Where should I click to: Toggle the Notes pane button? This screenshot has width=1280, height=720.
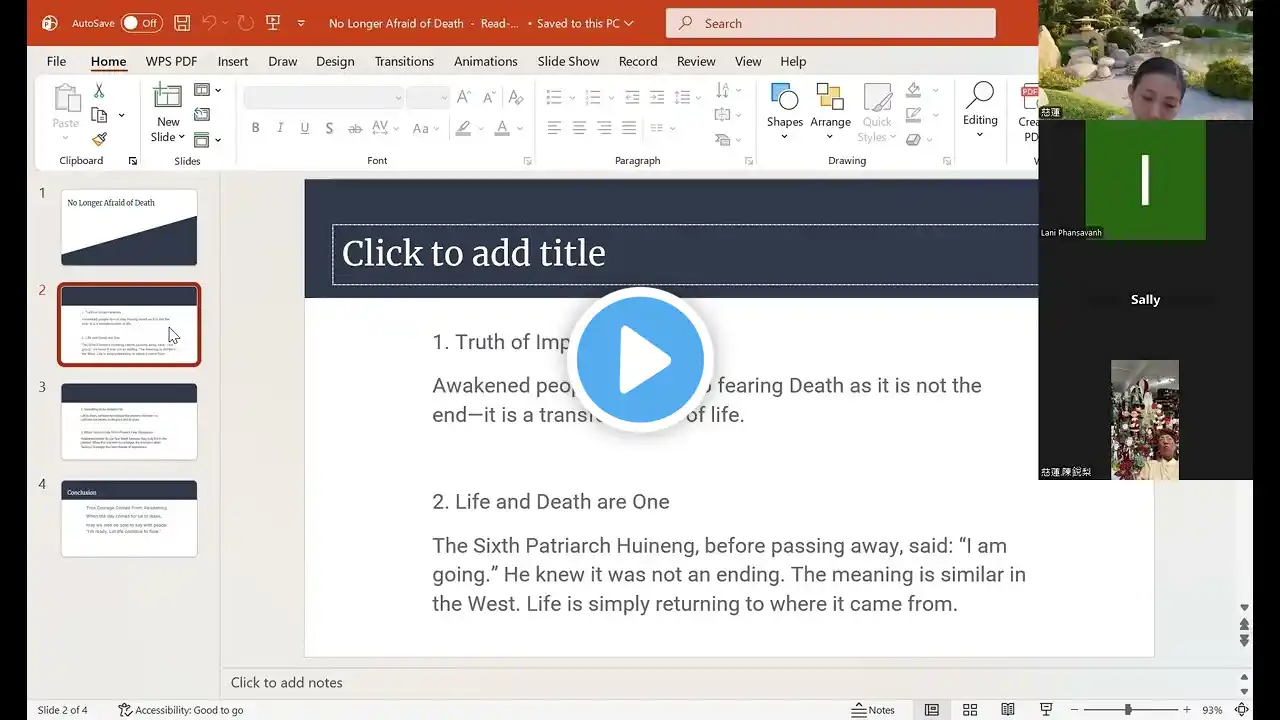click(873, 710)
